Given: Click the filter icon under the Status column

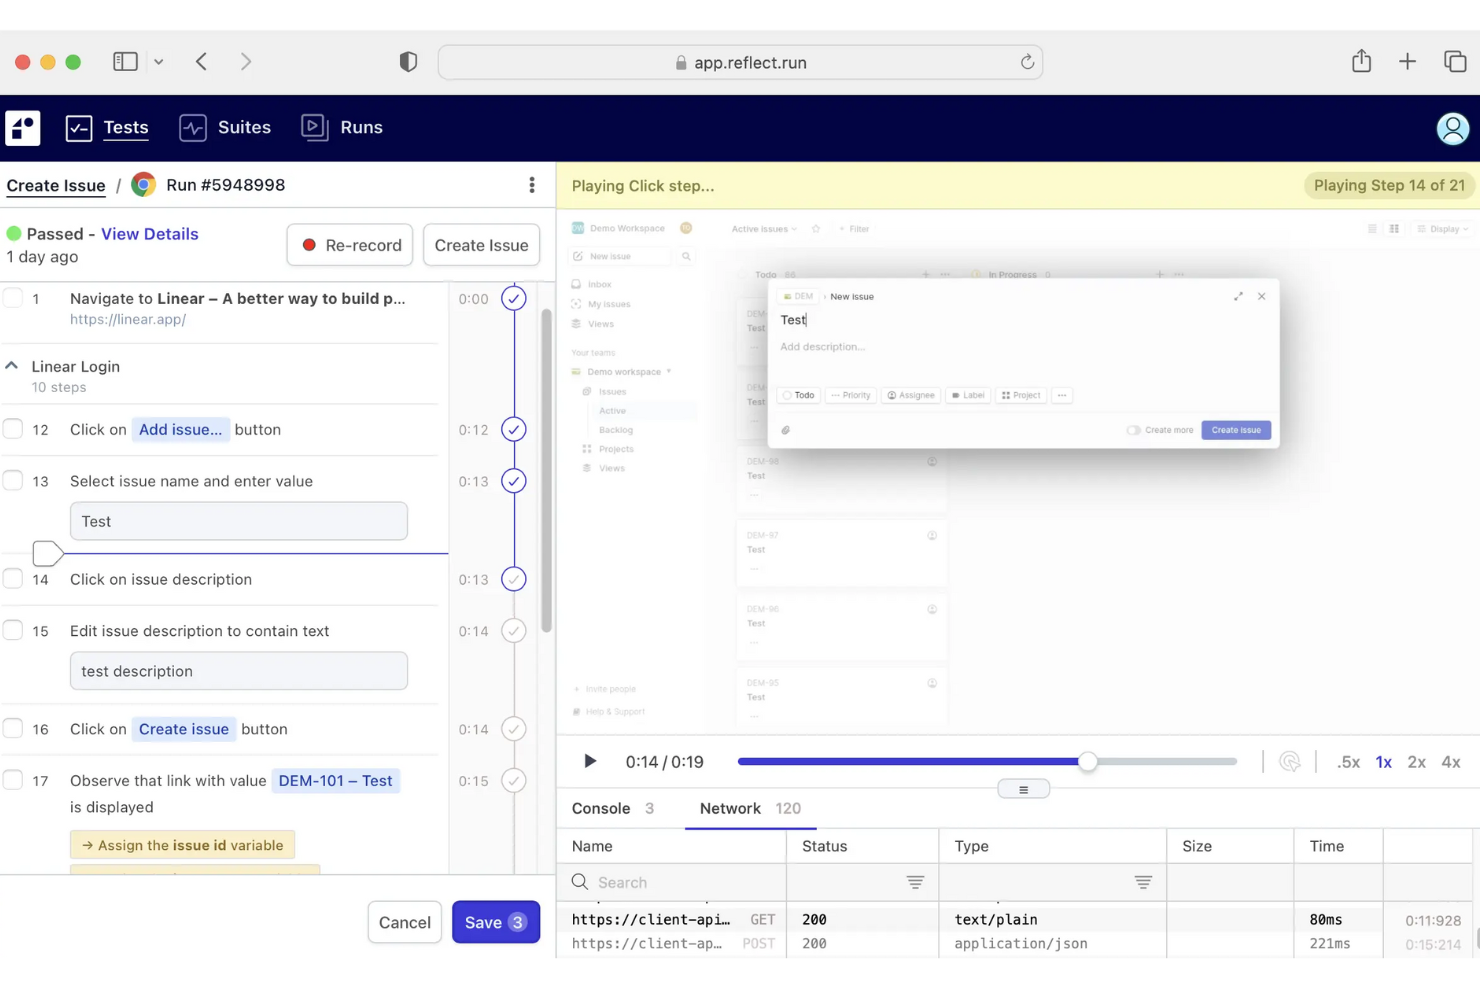Looking at the screenshot, I should [x=916, y=882].
